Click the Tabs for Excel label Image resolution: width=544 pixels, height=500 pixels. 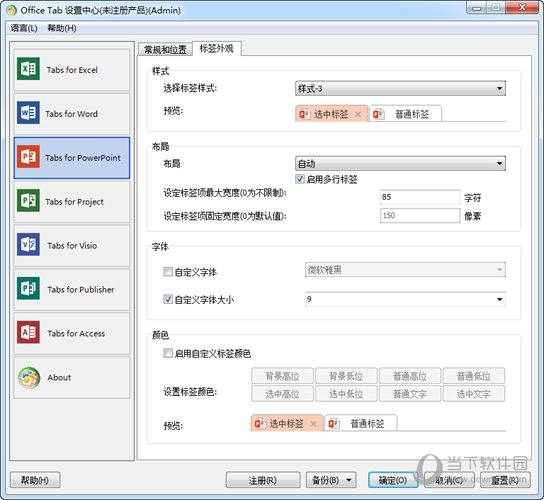coord(72,70)
